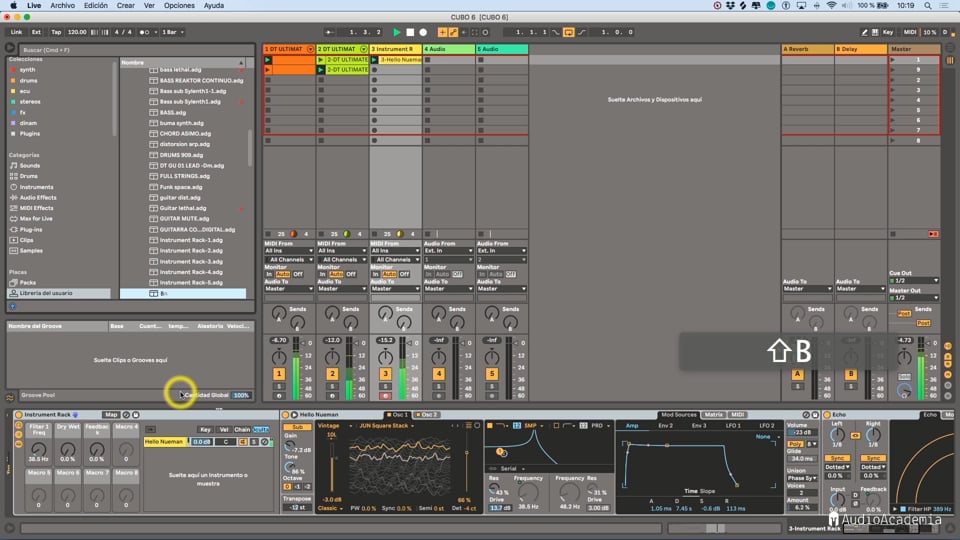Image resolution: width=960 pixels, height=540 pixels.
Task: Open the track 1 MIDI From All Ins dropdown
Action: click(x=289, y=250)
